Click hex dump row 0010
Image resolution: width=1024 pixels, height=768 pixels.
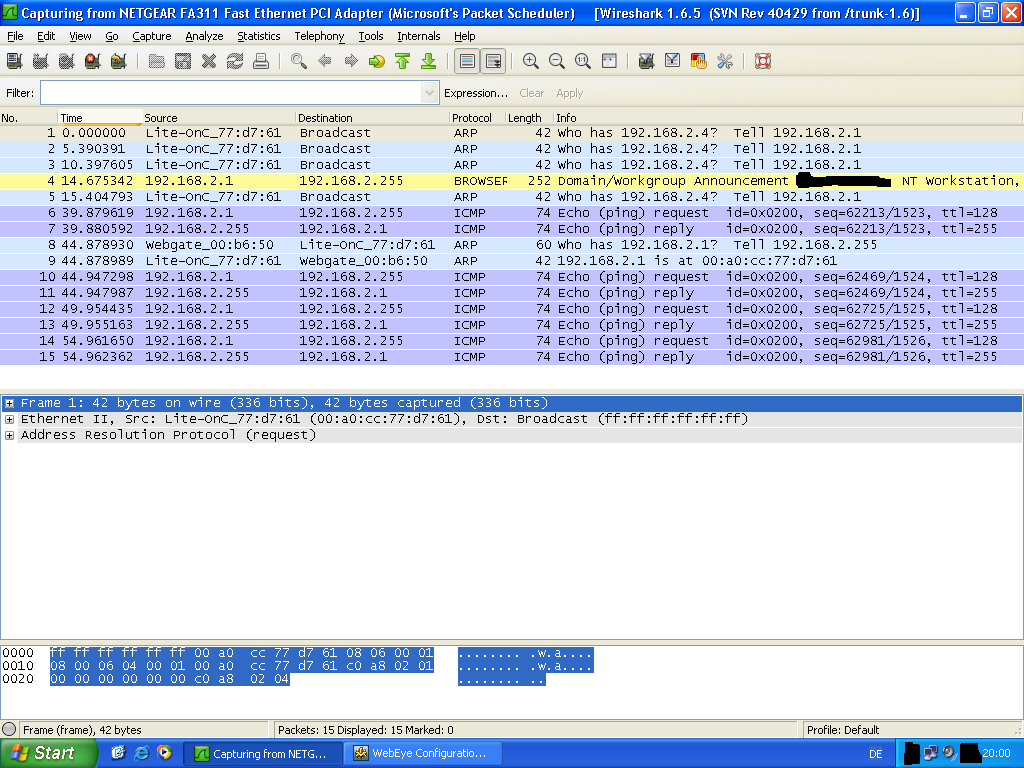click(x=297, y=665)
